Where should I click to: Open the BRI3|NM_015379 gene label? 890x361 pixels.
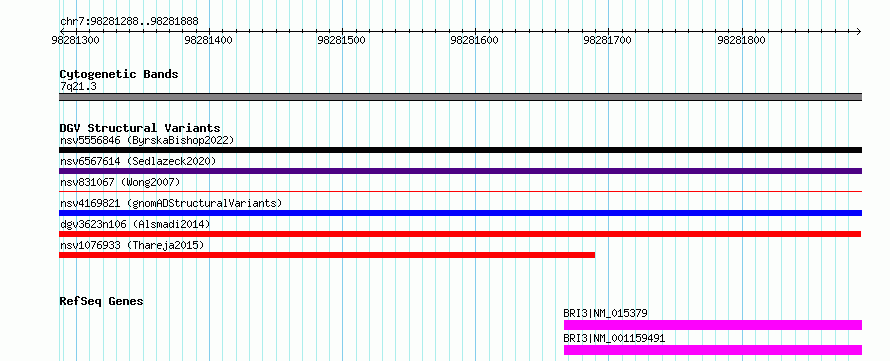point(605,313)
